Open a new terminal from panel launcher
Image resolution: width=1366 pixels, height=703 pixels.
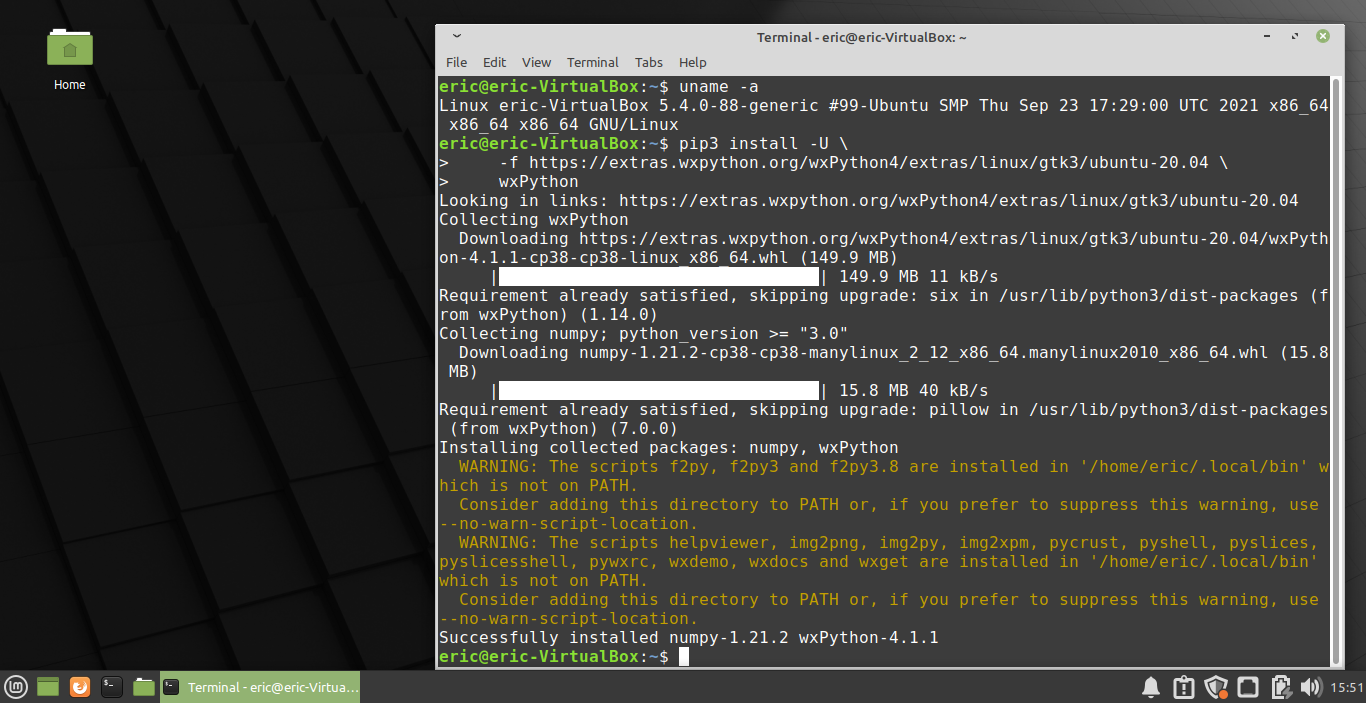click(x=112, y=687)
